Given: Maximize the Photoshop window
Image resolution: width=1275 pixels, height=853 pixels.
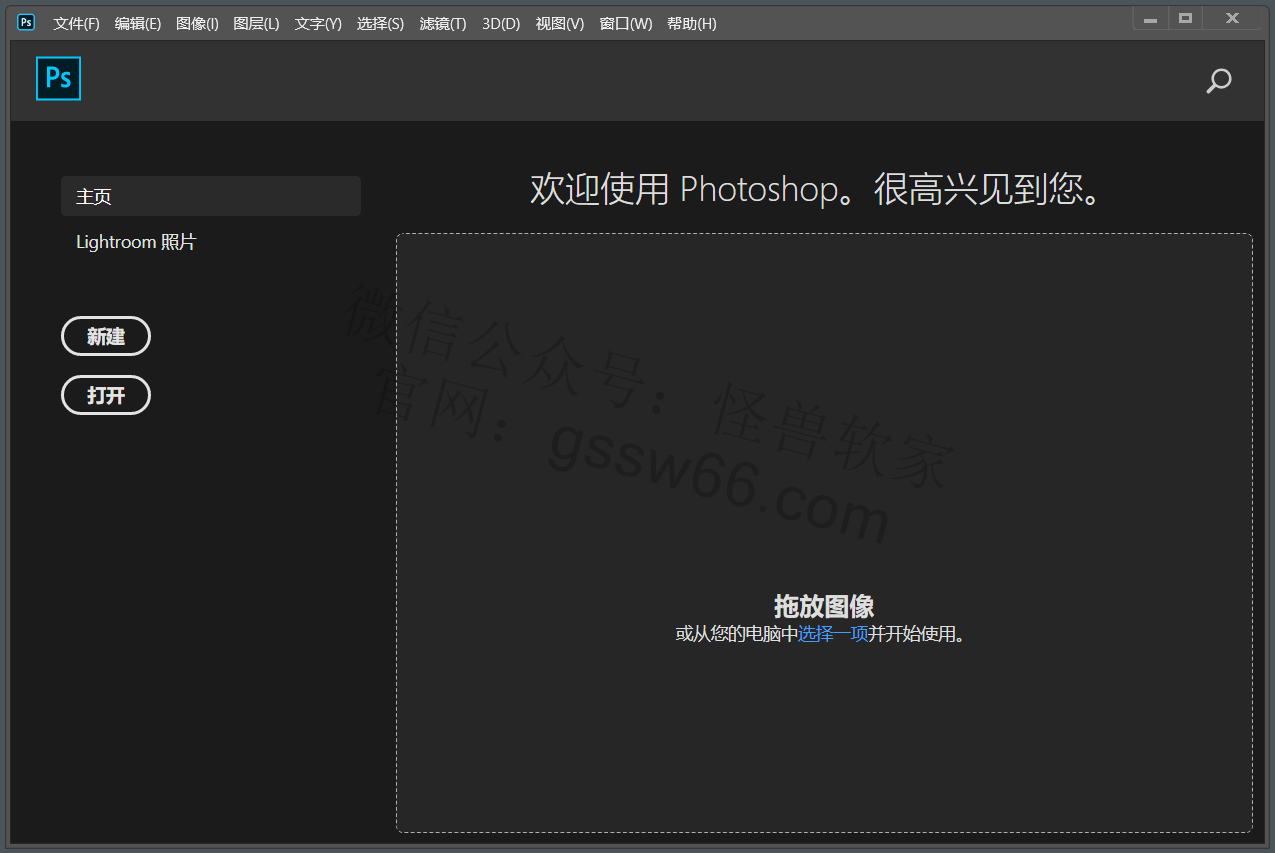Looking at the screenshot, I should pyautogui.click(x=1185, y=18).
